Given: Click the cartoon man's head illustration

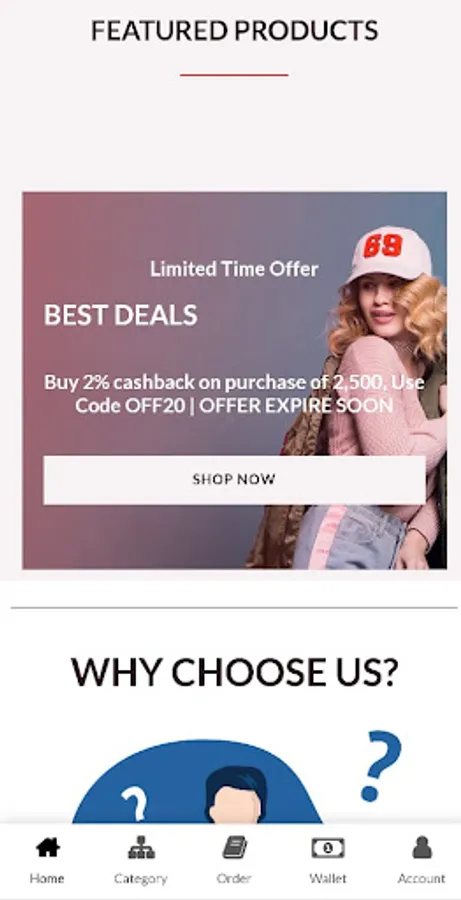Looking at the screenshot, I should click(x=235, y=796).
